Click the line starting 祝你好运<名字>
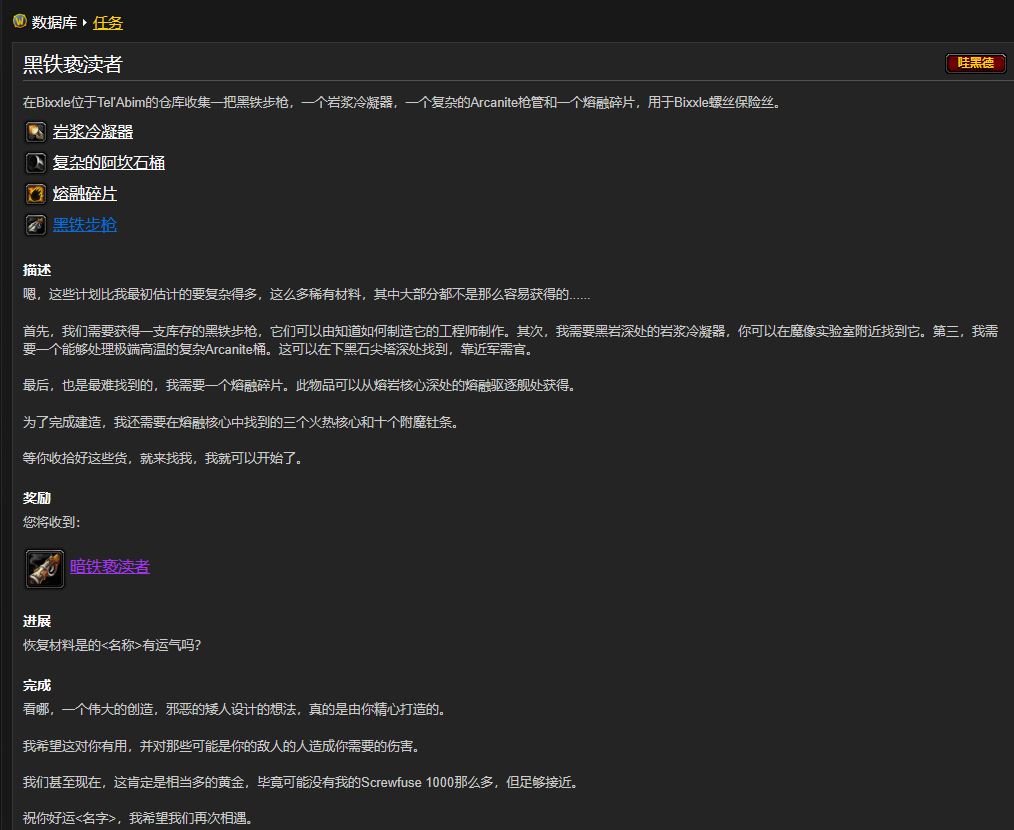Image resolution: width=1014 pixels, height=830 pixels. 138,818
